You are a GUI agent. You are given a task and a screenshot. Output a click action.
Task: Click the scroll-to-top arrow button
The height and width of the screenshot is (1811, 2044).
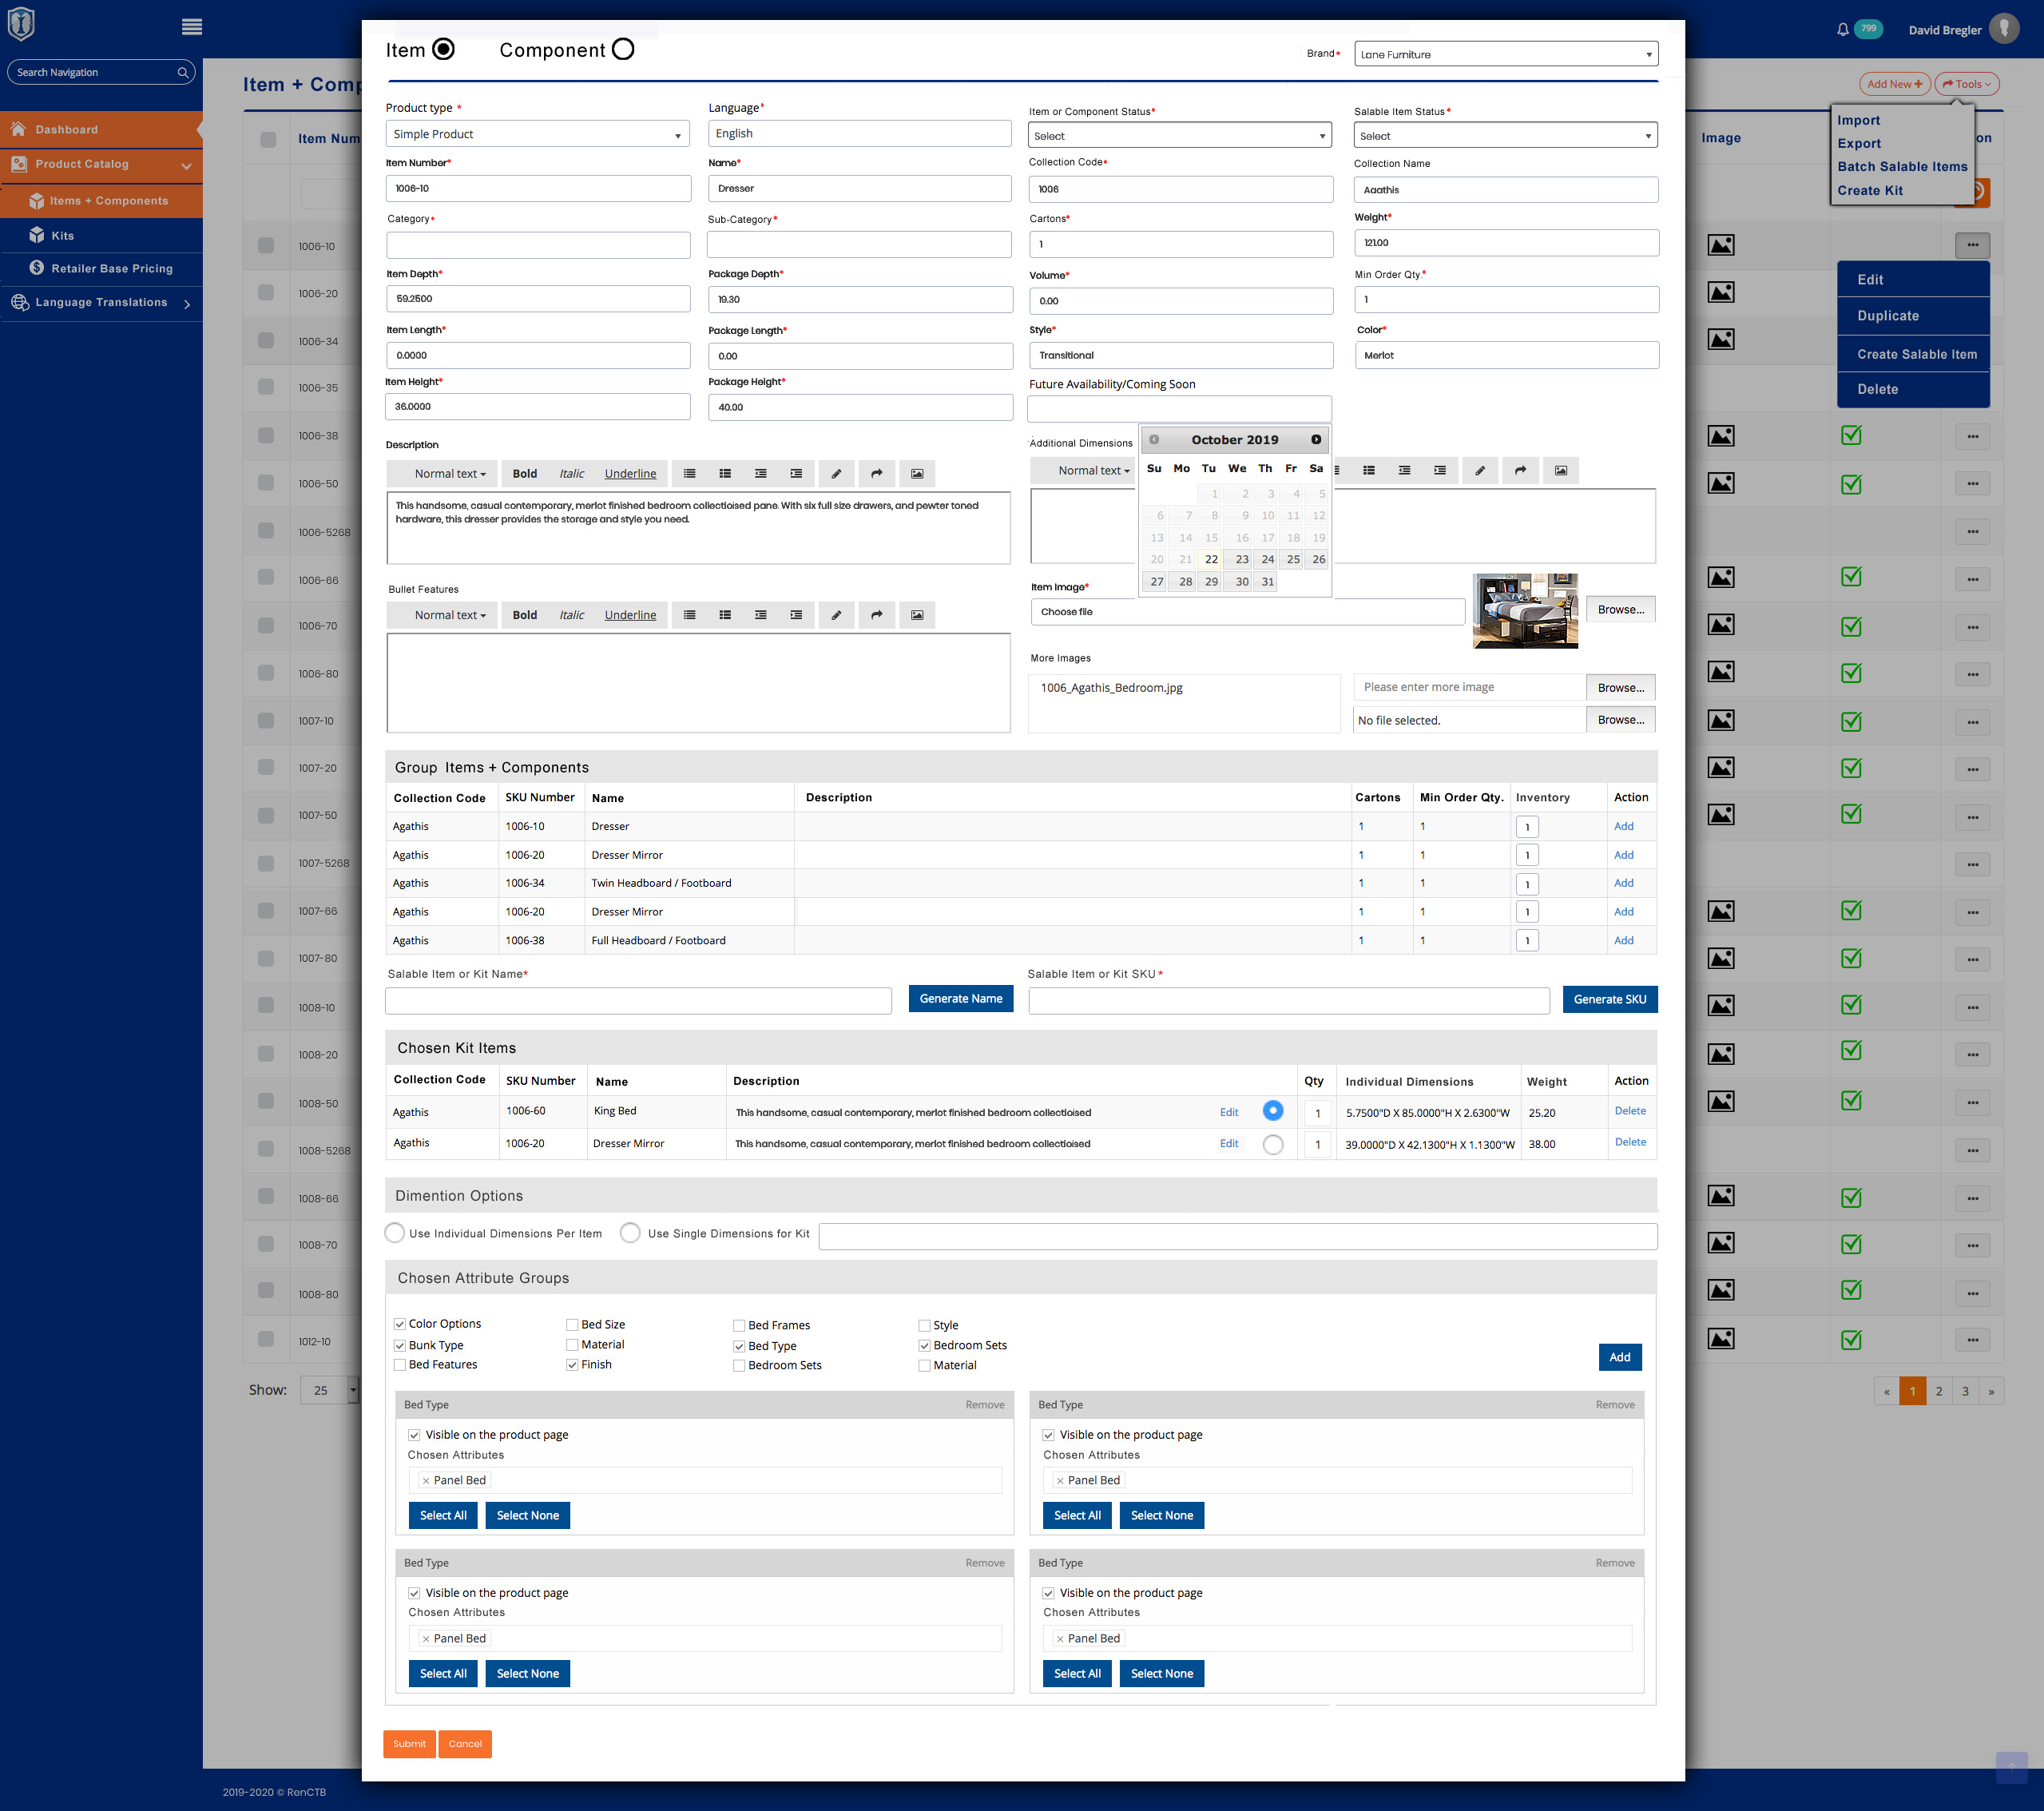[2011, 1767]
